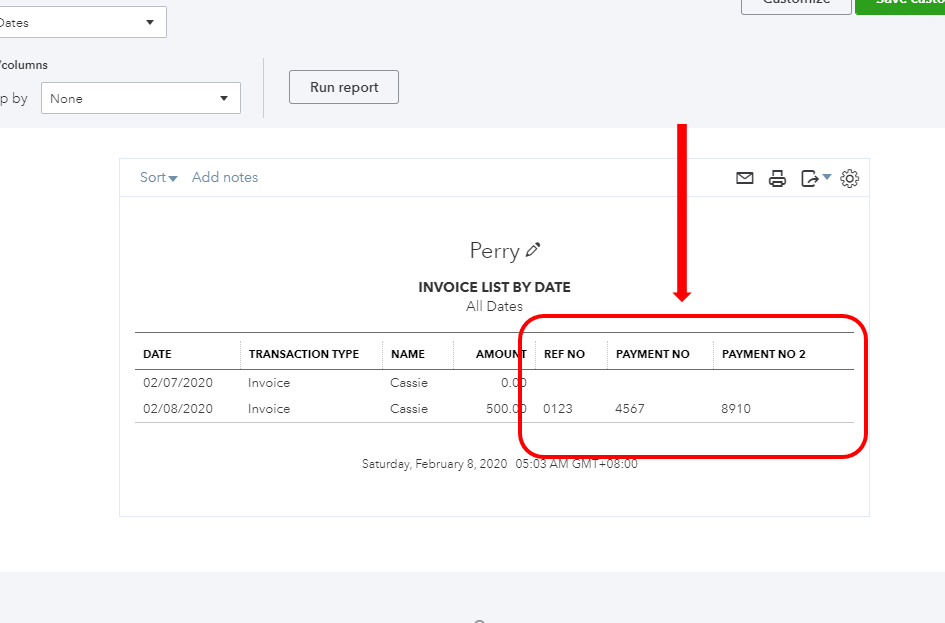Viewport: 945px width, 623px height.
Task: Click the 500.00 amount cell
Action: (x=506, y=409)
